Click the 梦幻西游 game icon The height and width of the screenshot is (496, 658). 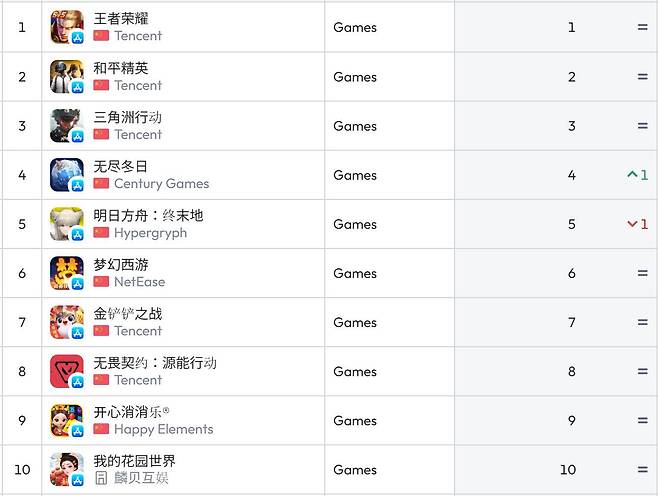(67, 273)
